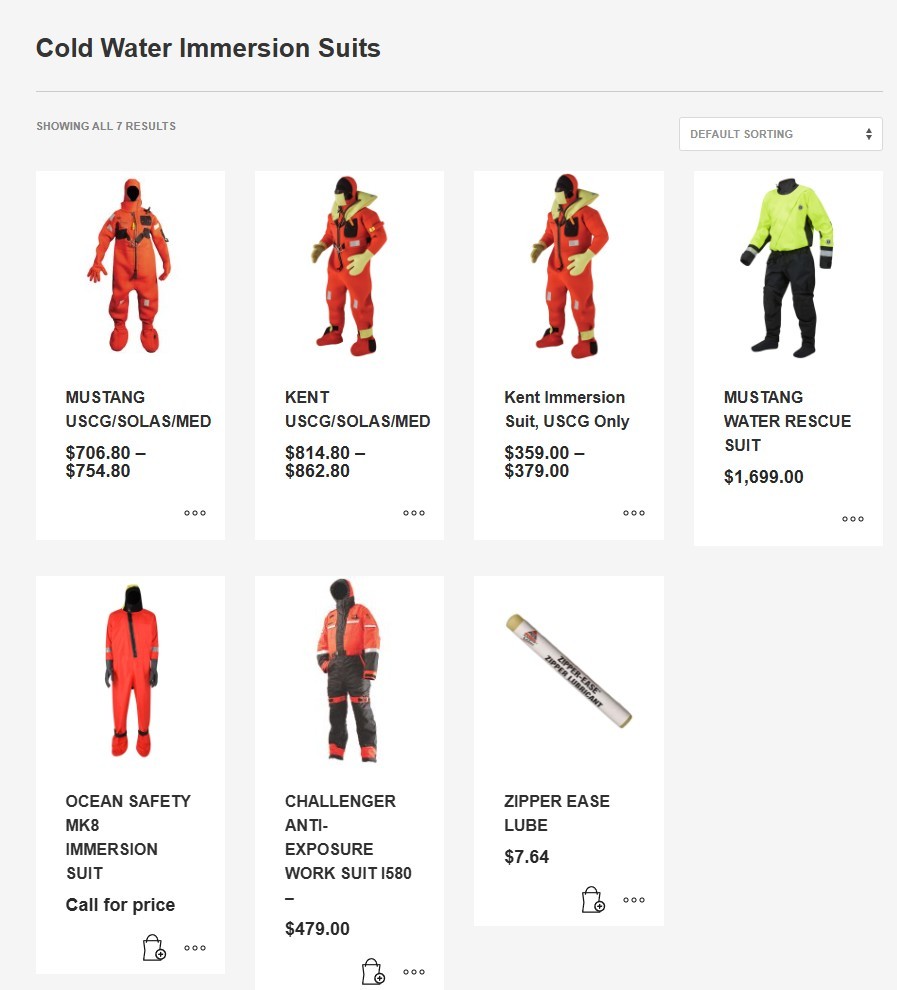
Task: Open more options for Mustang USCG/SOLAS/MED suit
Action: click(x=195, y=513)
